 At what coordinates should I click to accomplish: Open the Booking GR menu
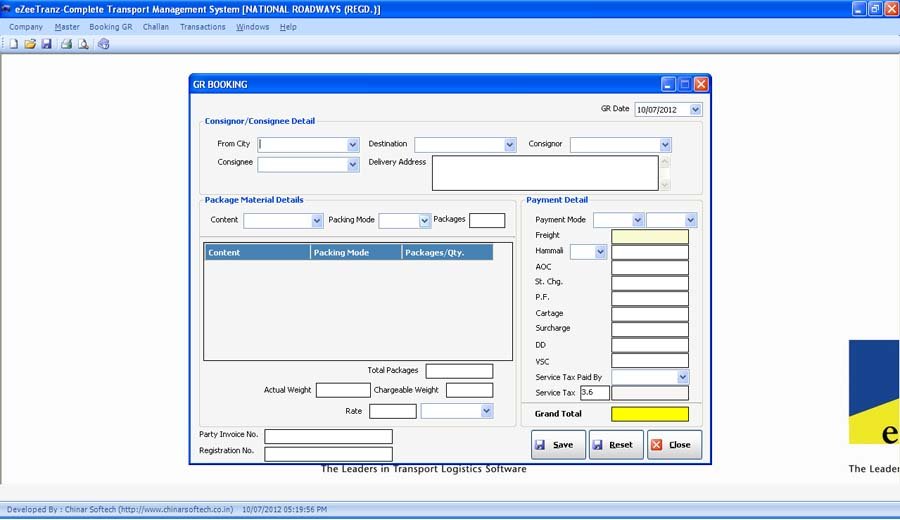tap(111, 27)
